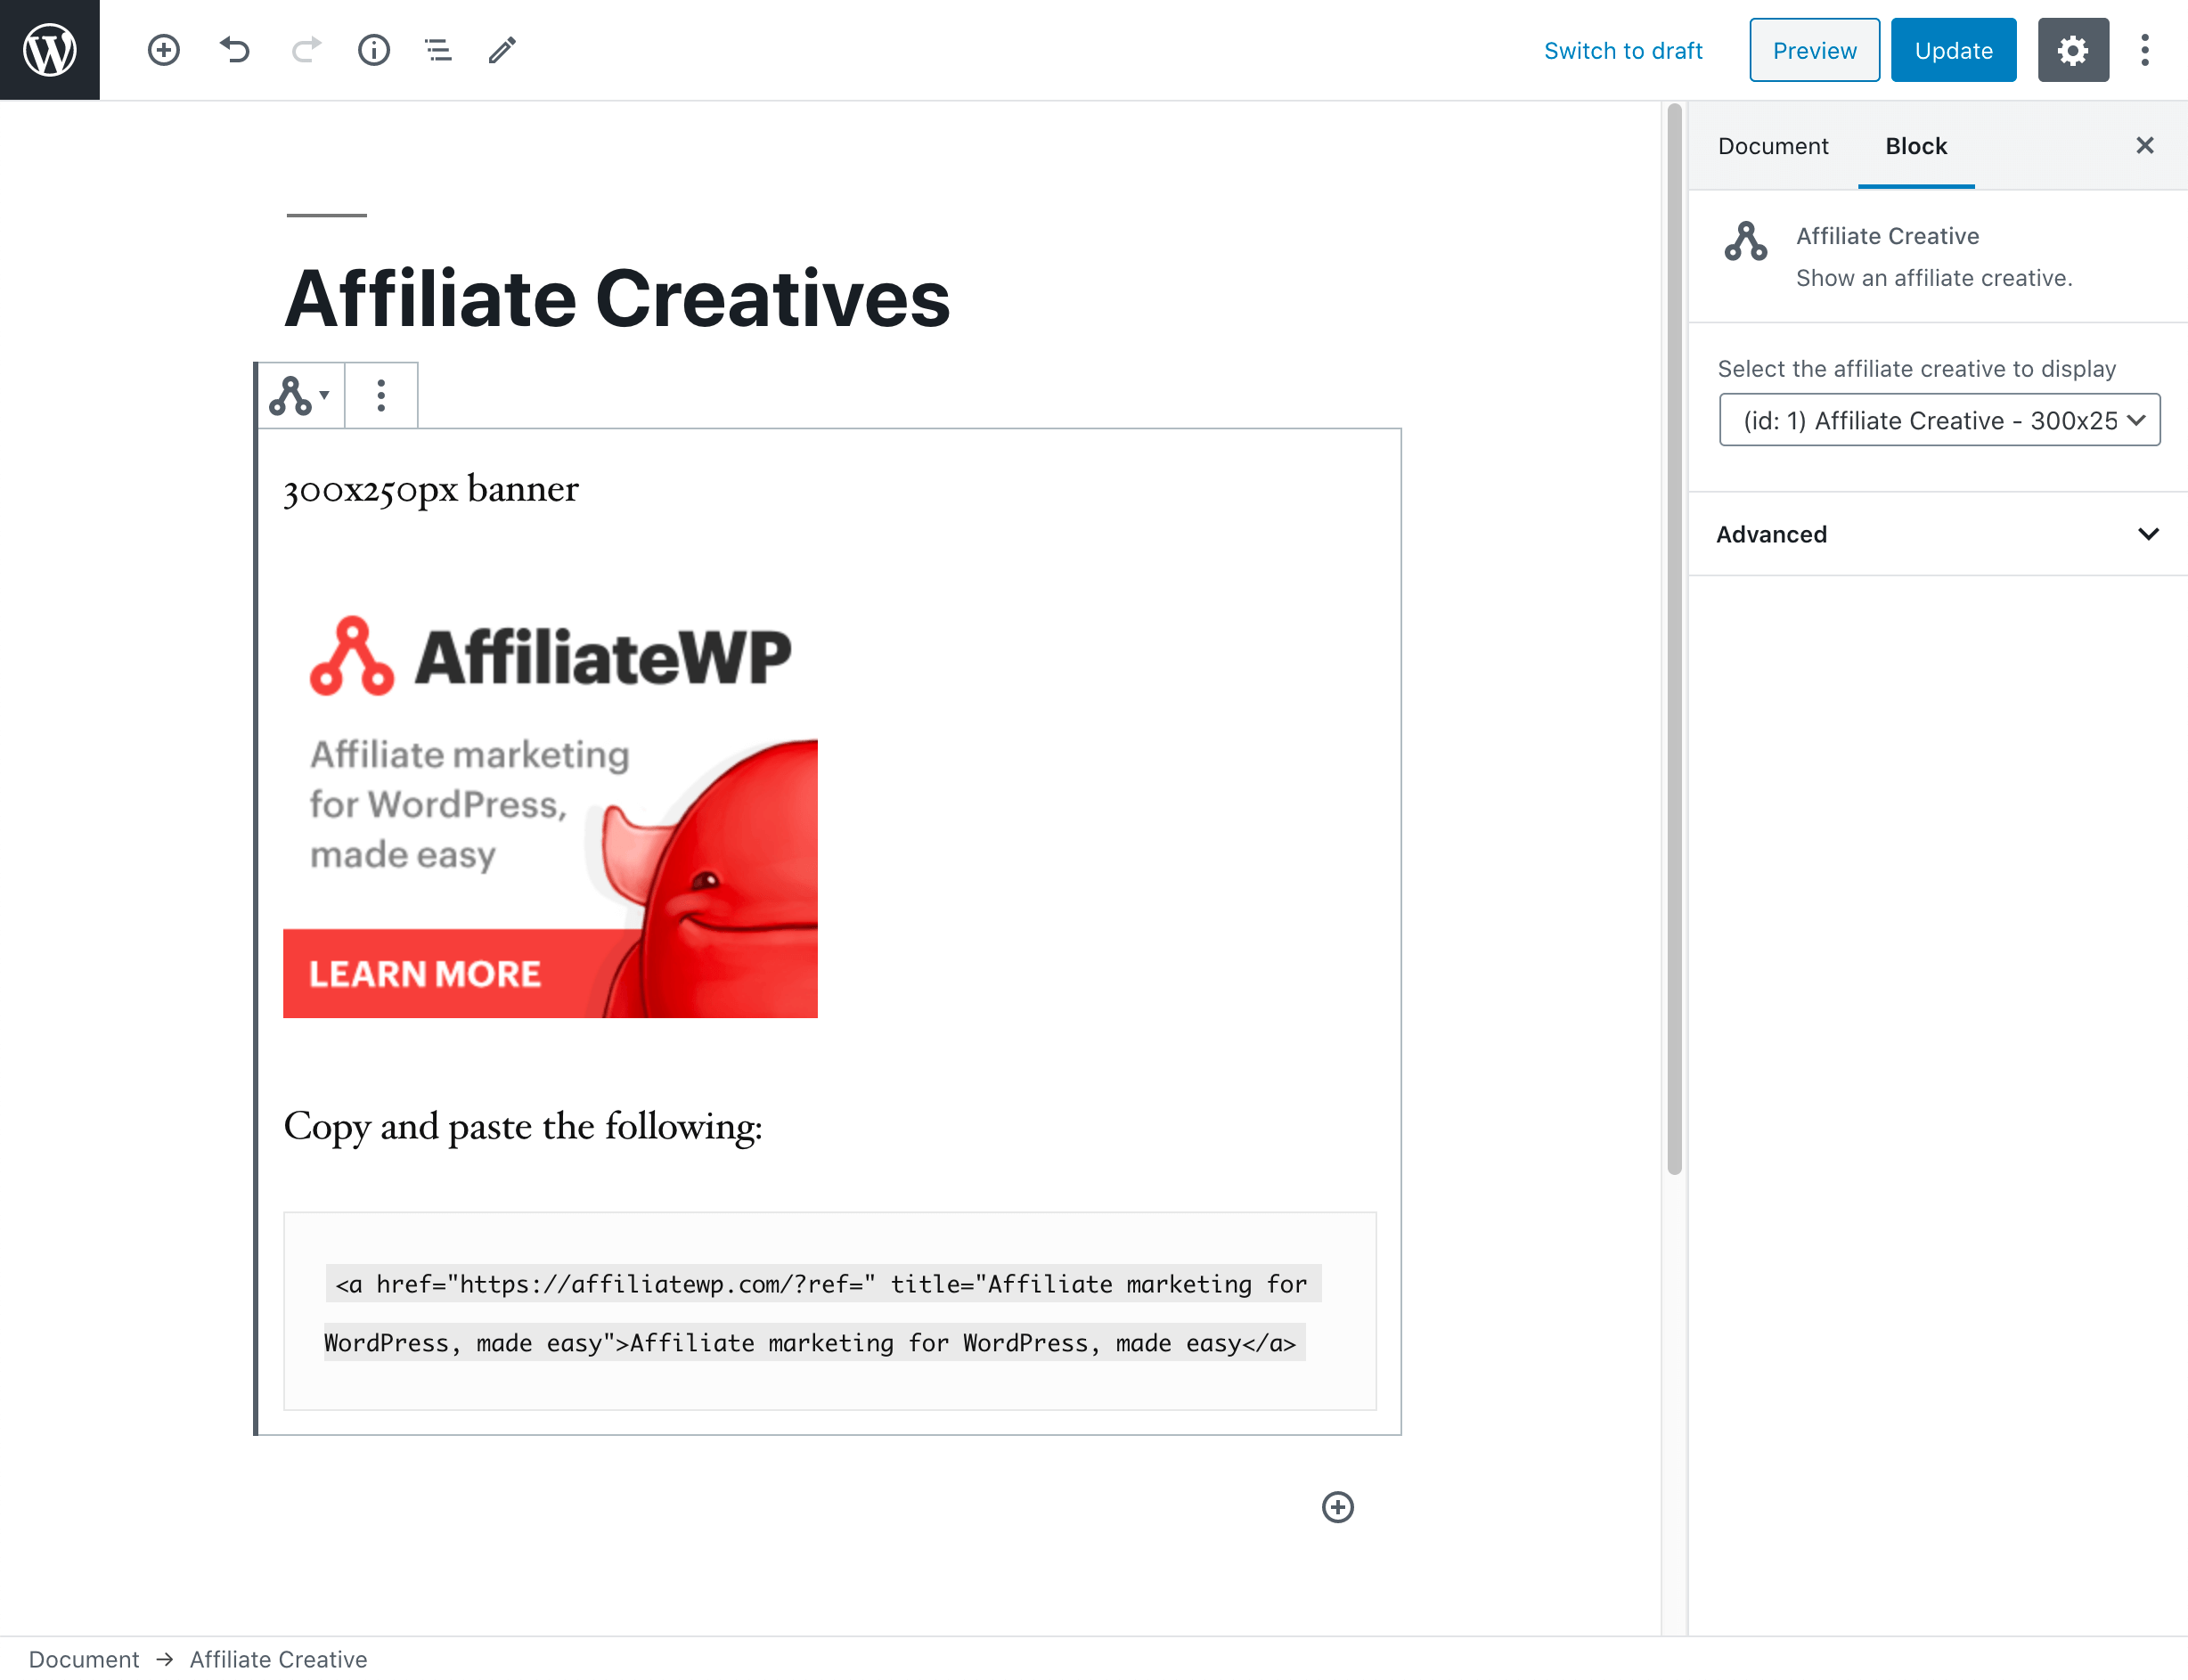Open the block's three-dot more options
The width and height of the screenshot is (2188, 1680).
(381, 396)
